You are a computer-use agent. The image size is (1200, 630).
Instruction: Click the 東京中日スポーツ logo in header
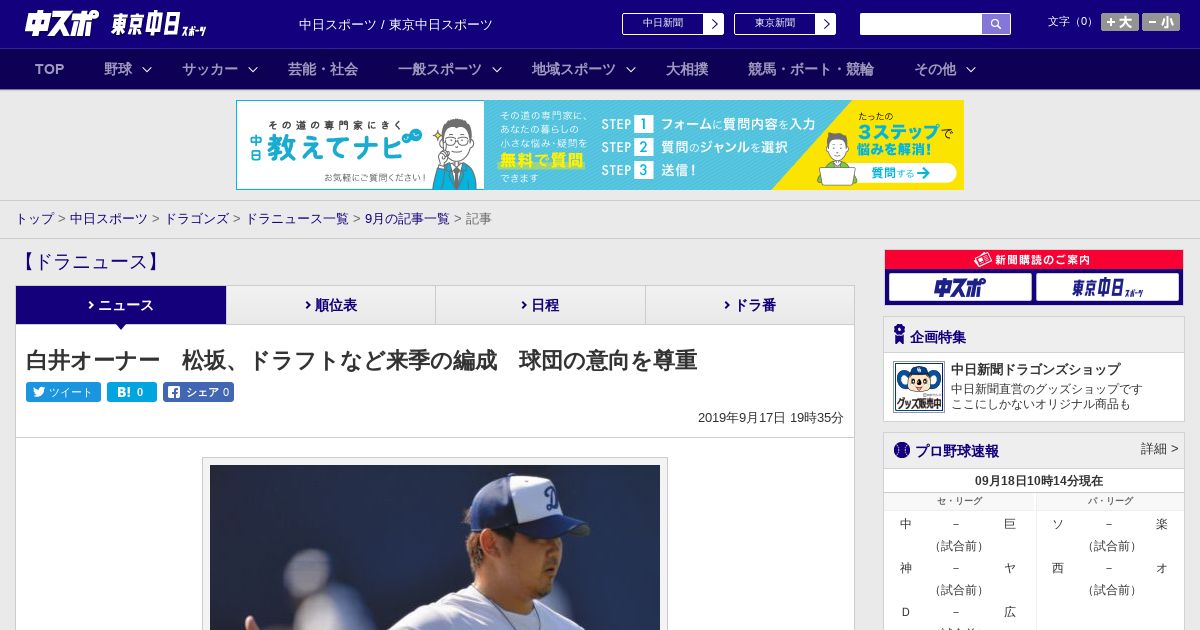tap(158, 24)
